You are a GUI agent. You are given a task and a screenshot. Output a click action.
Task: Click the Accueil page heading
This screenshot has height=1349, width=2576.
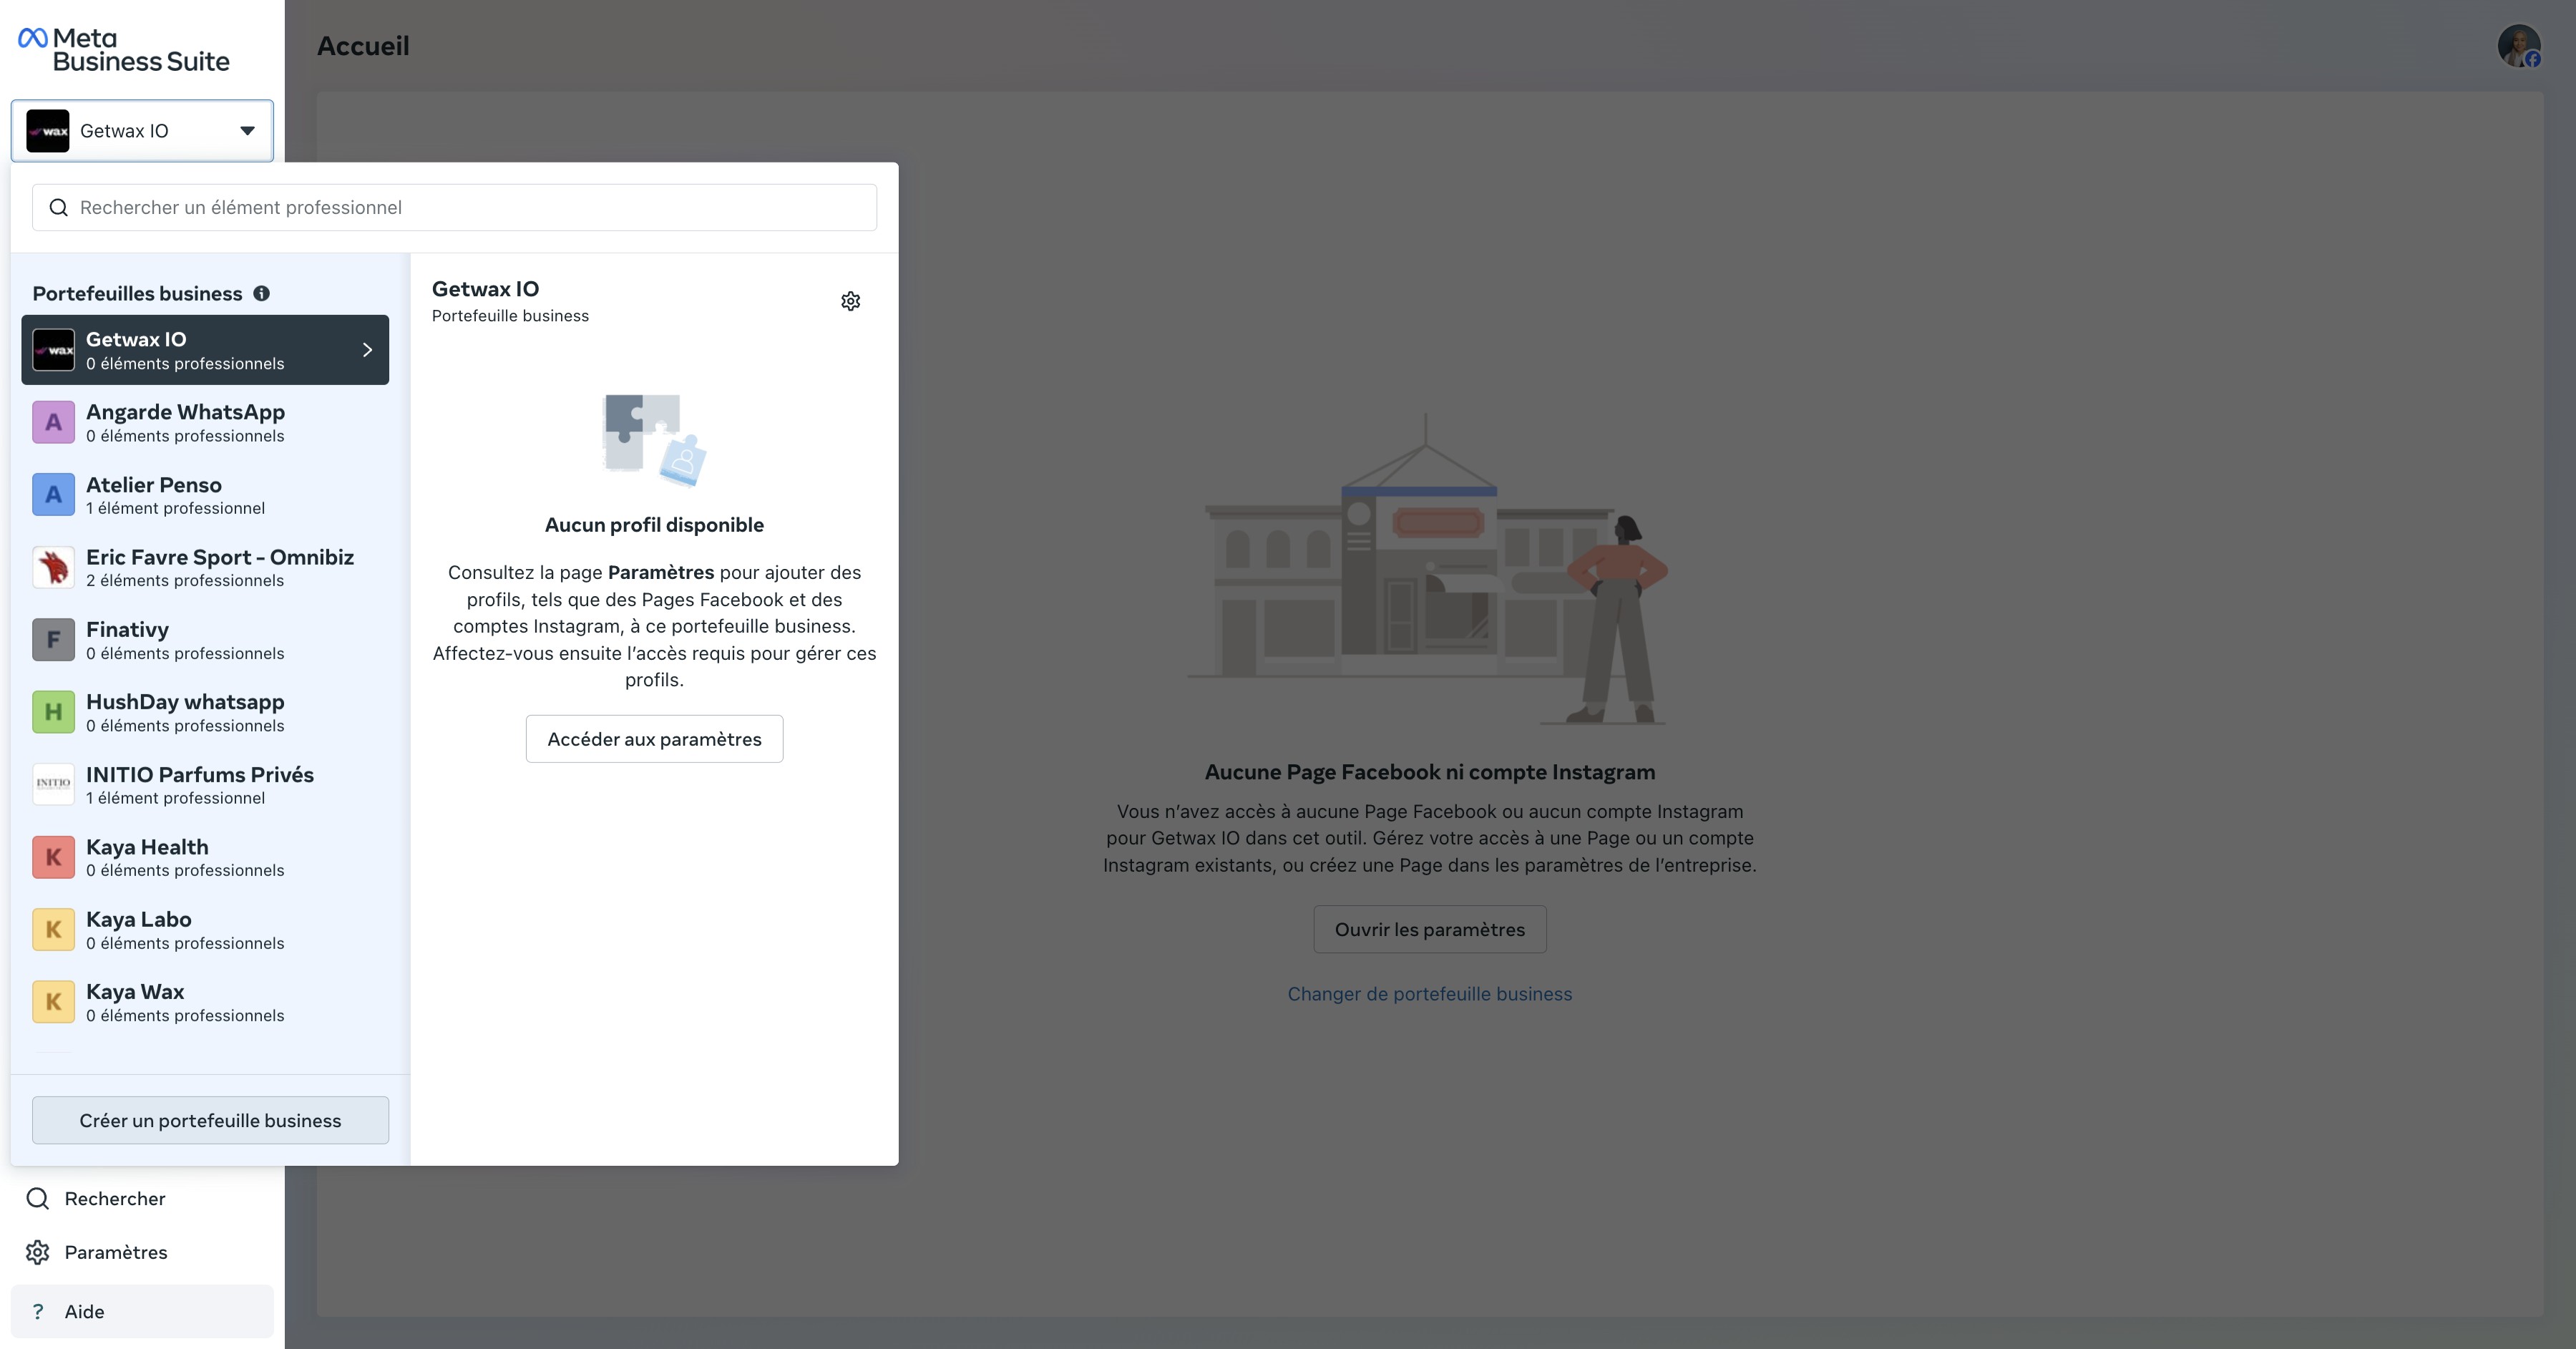pos(363,46)
